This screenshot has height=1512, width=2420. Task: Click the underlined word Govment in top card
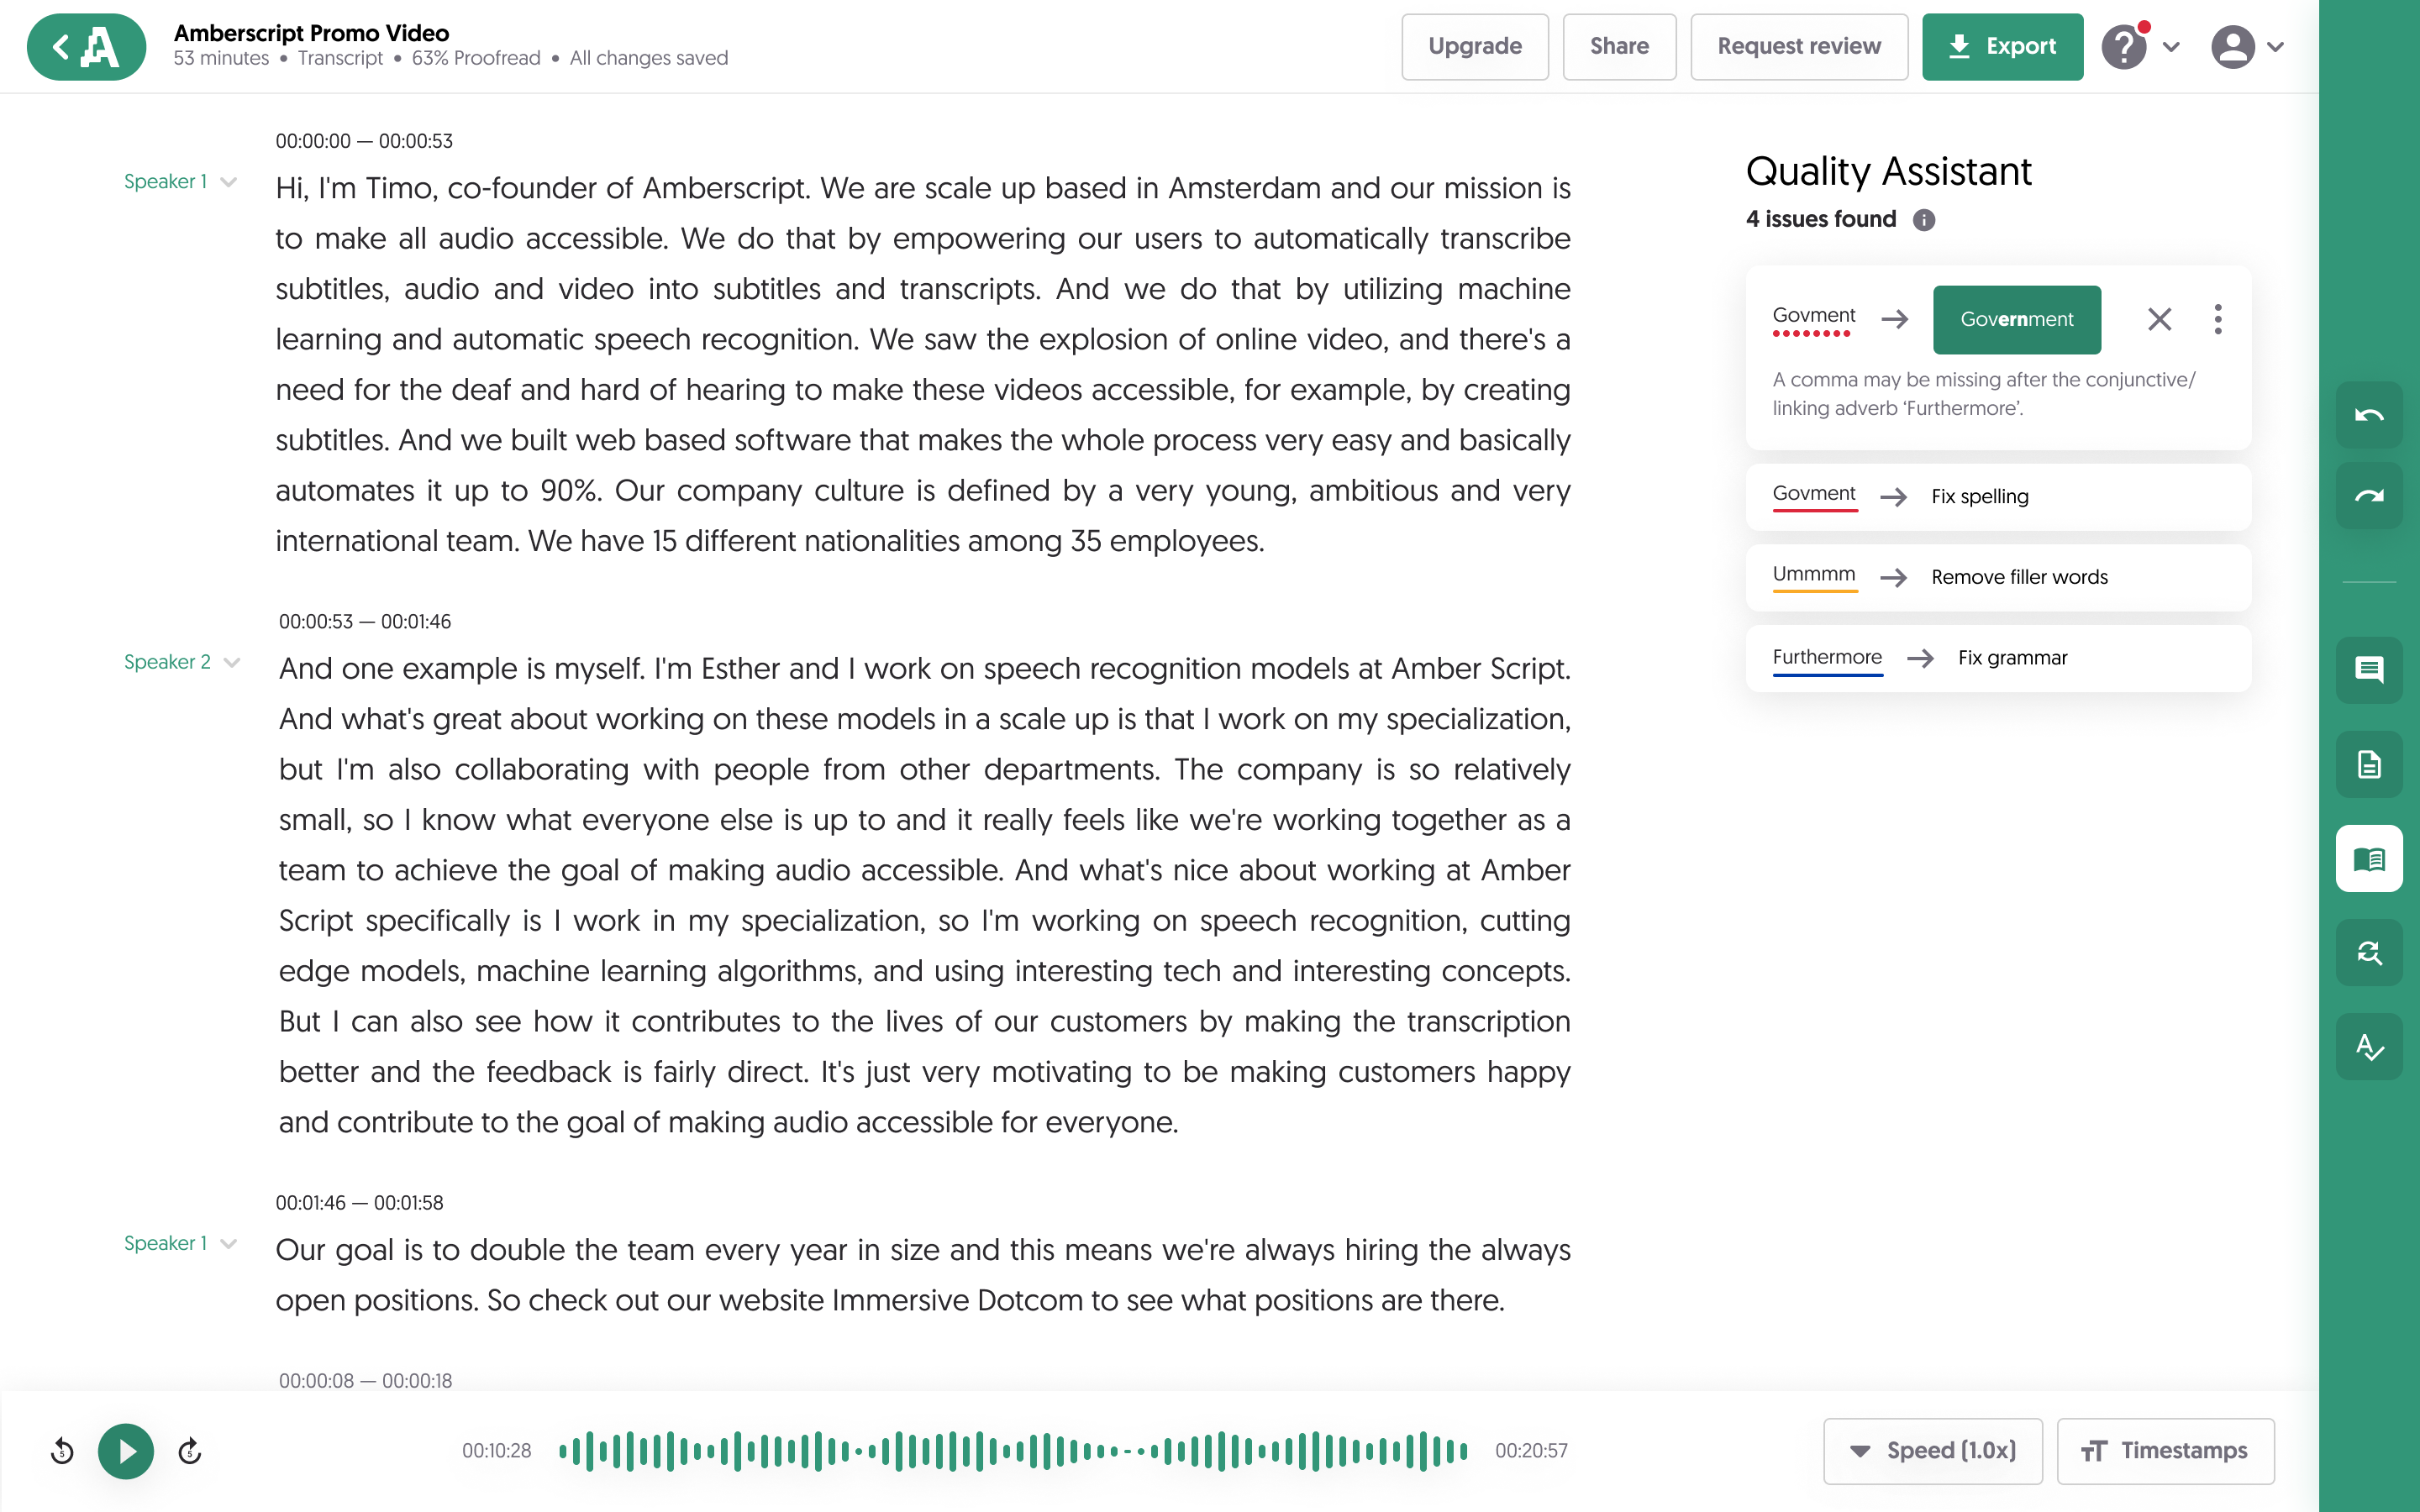tap(1813, 316)
